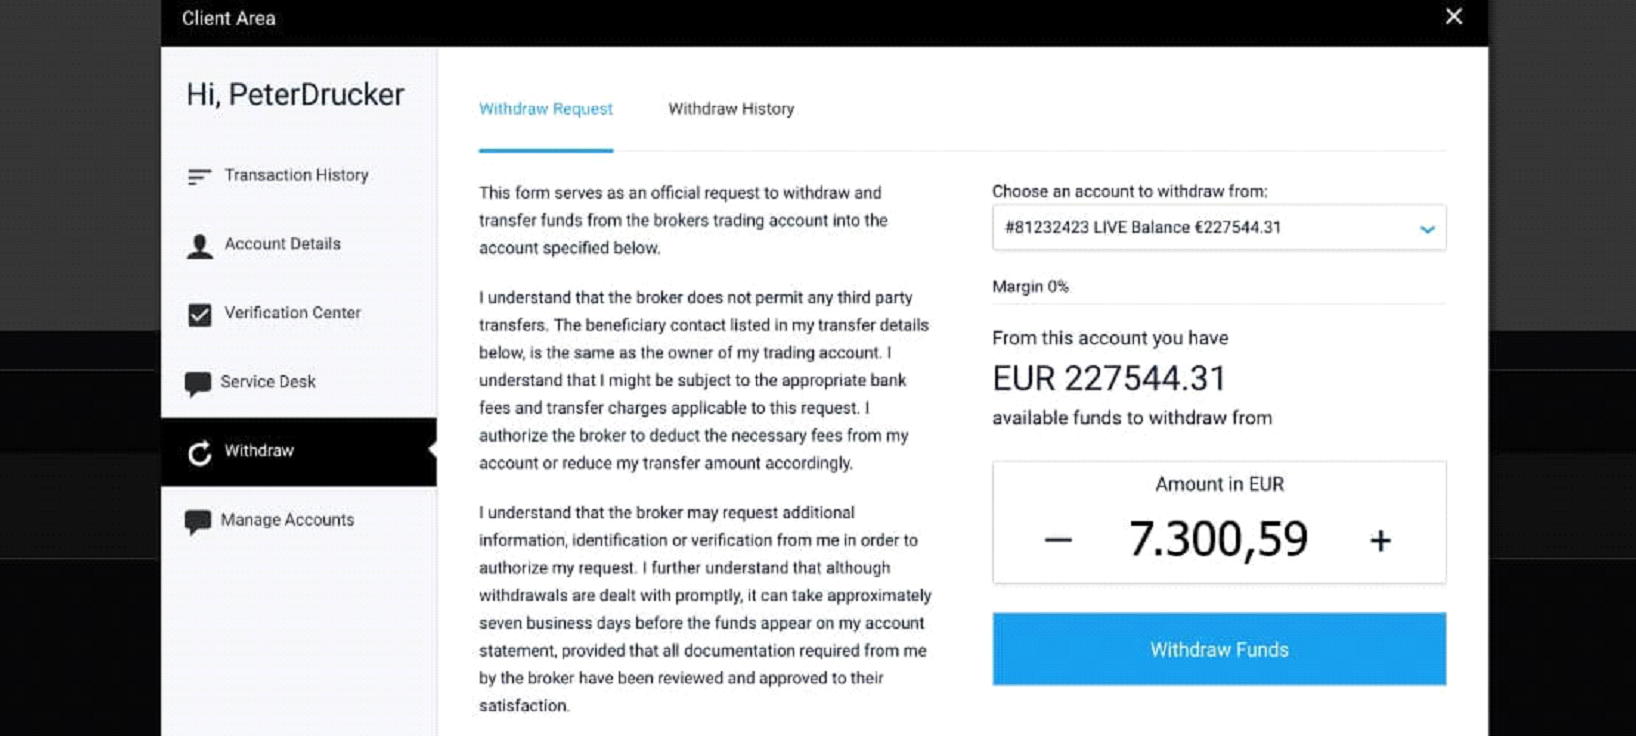Expand the withdraw account dropdown arrow

click(1427, 229)
